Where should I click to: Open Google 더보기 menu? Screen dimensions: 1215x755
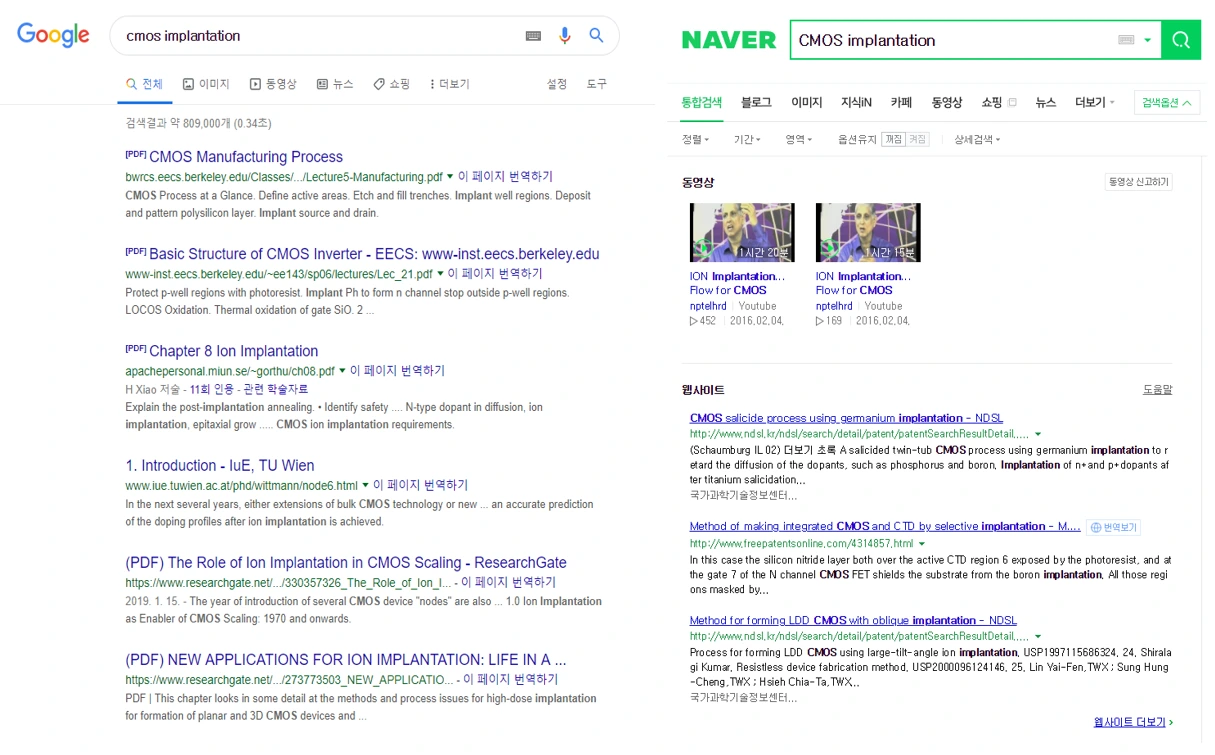coord(450,84)
